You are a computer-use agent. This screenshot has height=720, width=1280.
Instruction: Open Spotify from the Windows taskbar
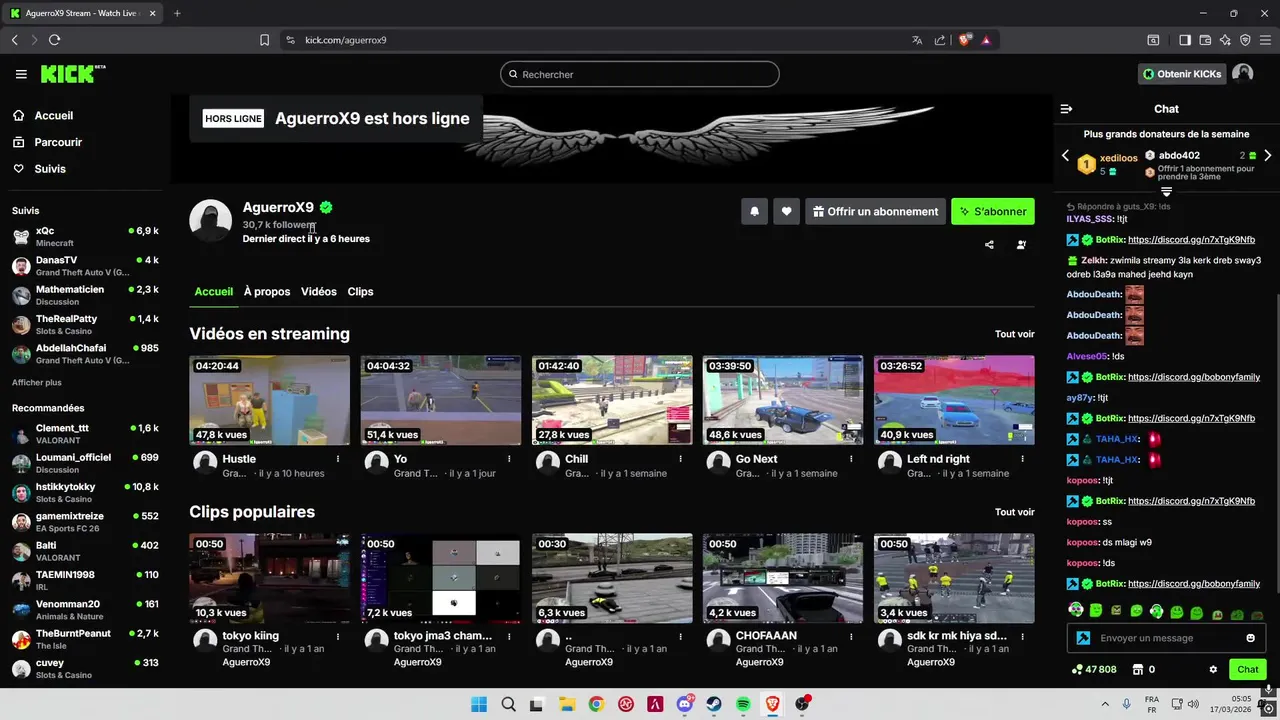tap(743, 704)
